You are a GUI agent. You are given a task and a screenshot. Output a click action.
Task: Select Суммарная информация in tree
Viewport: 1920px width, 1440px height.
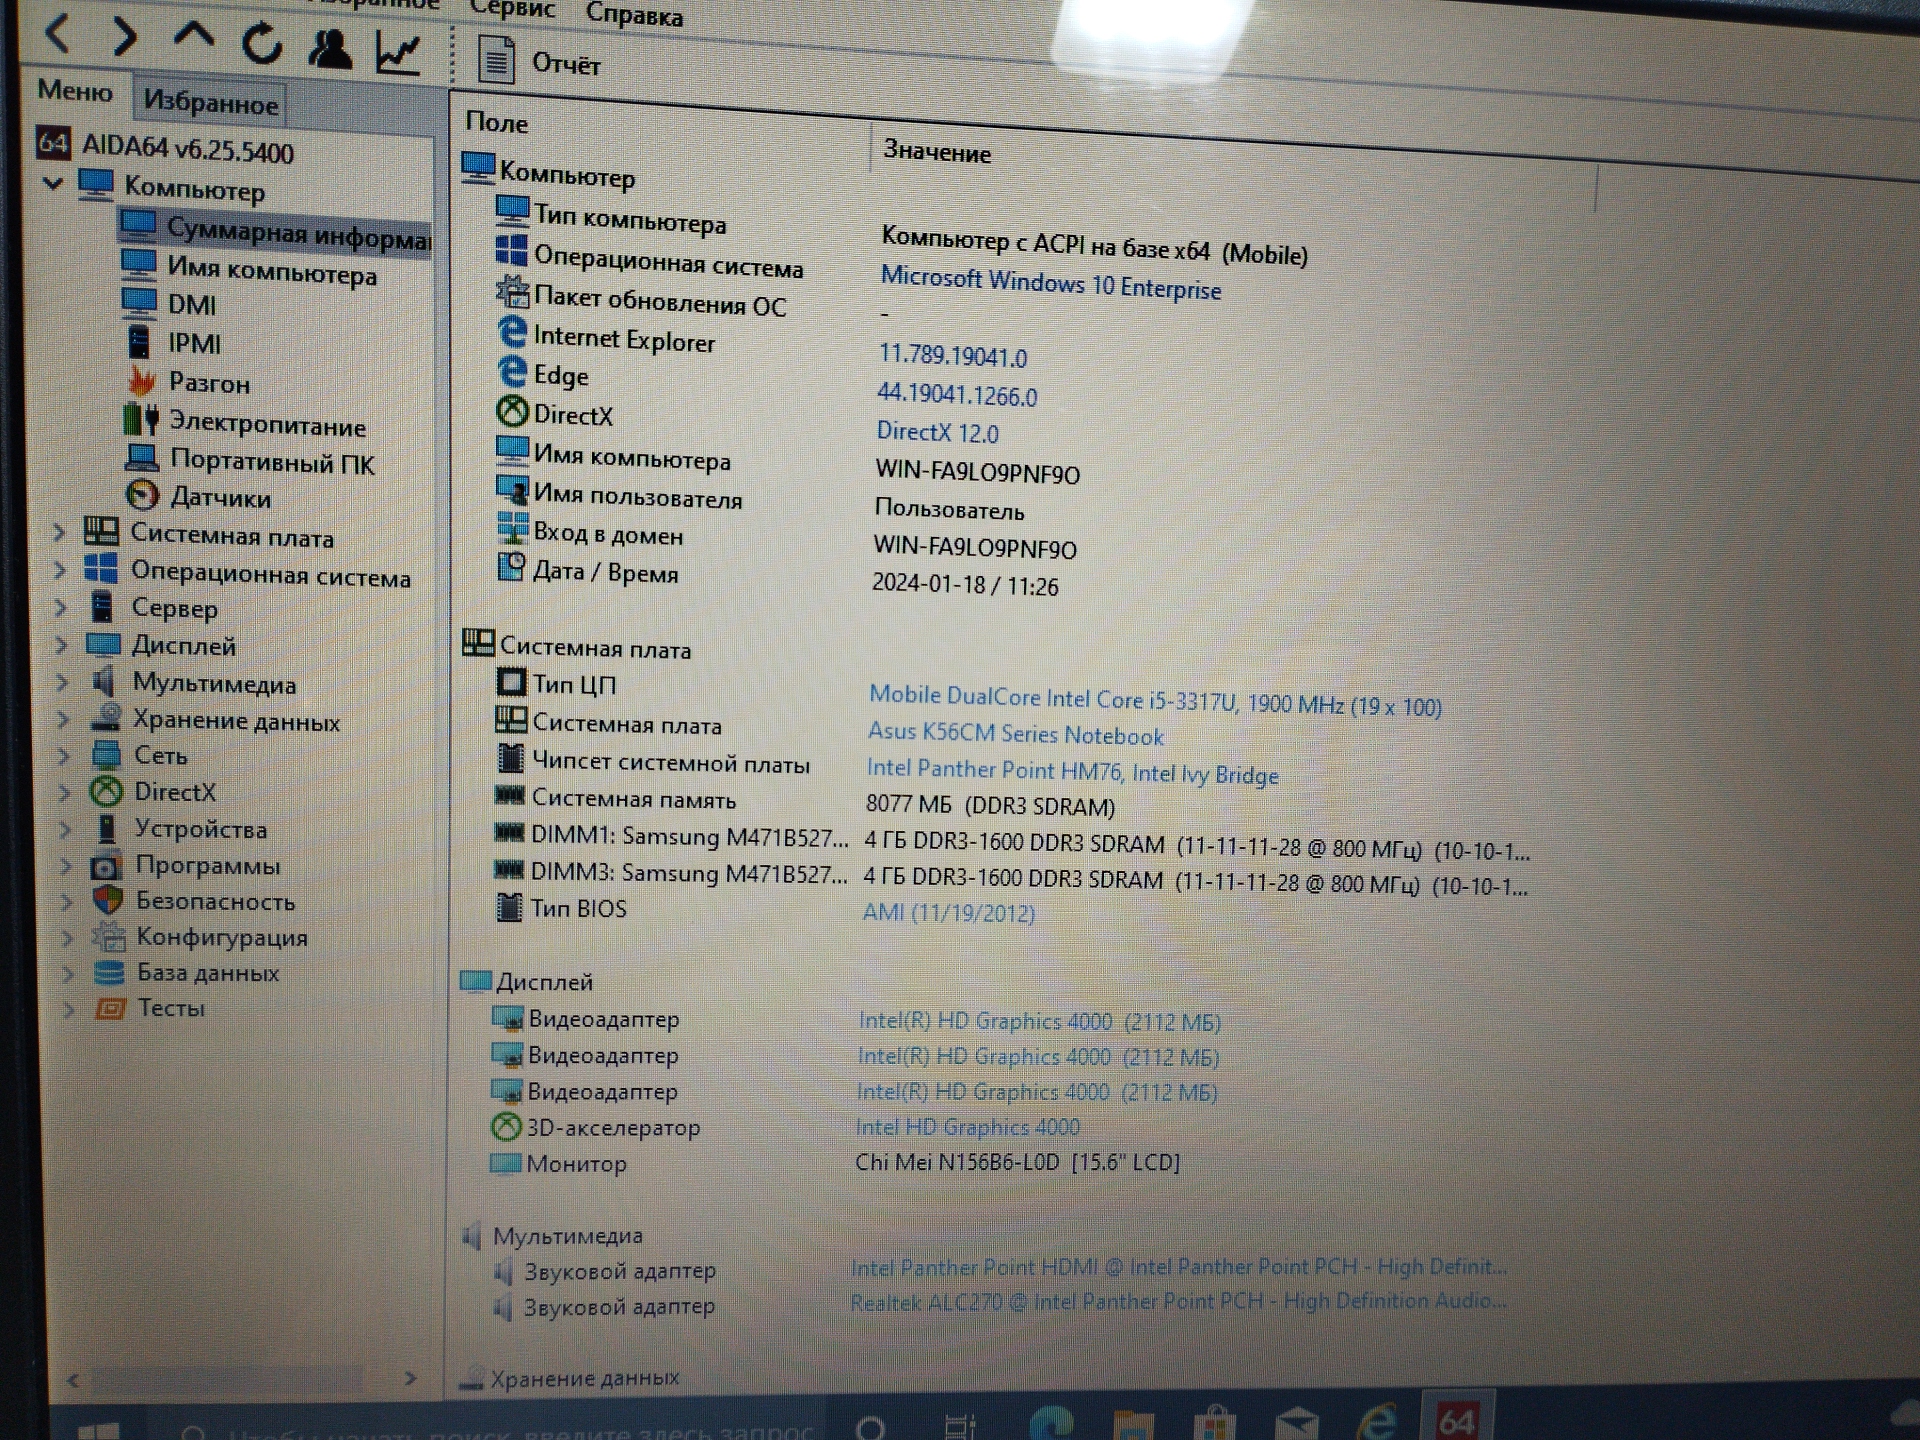tap(276, 234)
